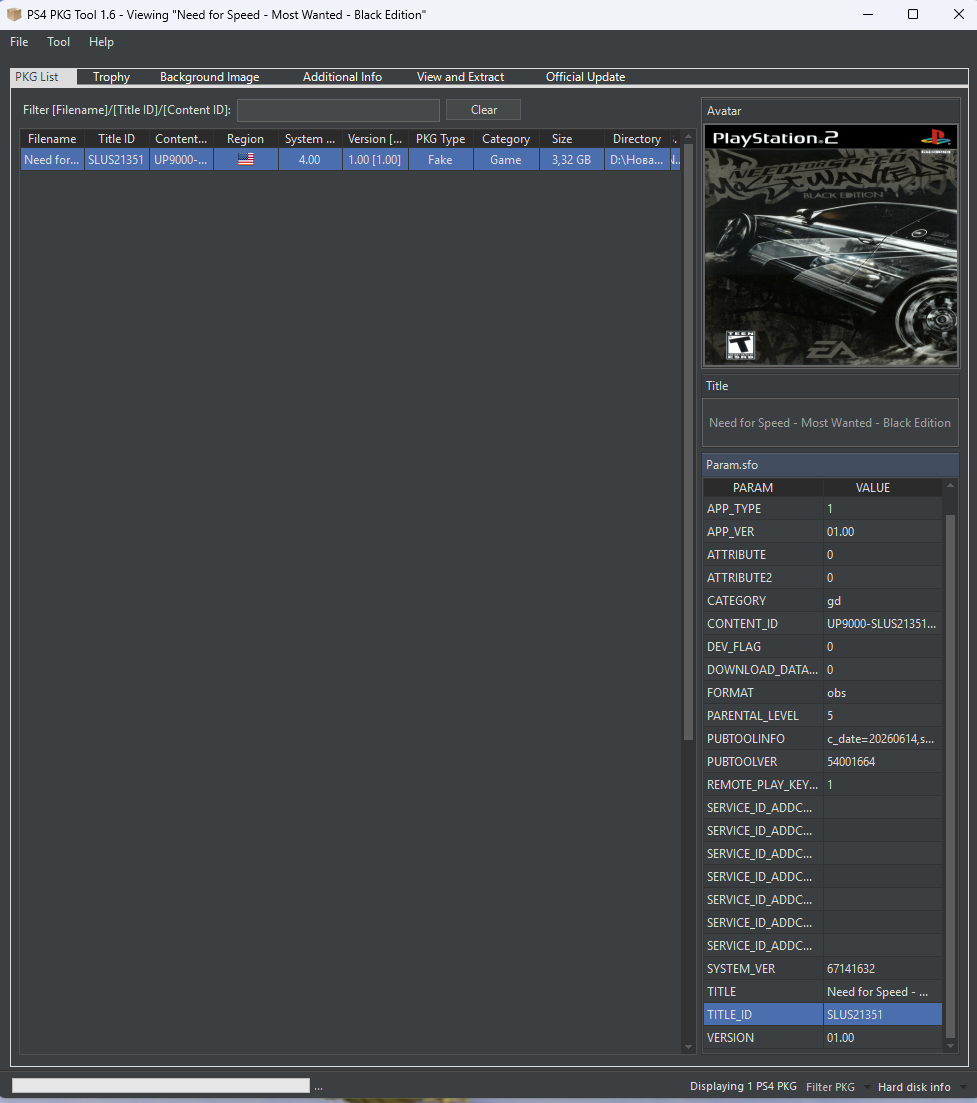The height and width of the screenshot is (1103, 977).
Task: Switch to the Background Image tab
Action: coord(210,77)
